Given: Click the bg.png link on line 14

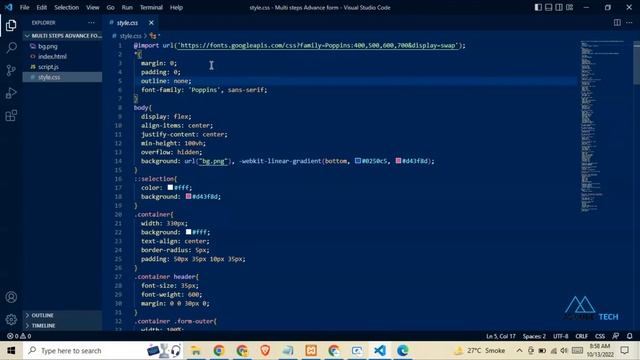Looking at the screenshot, I should point(213,161).
